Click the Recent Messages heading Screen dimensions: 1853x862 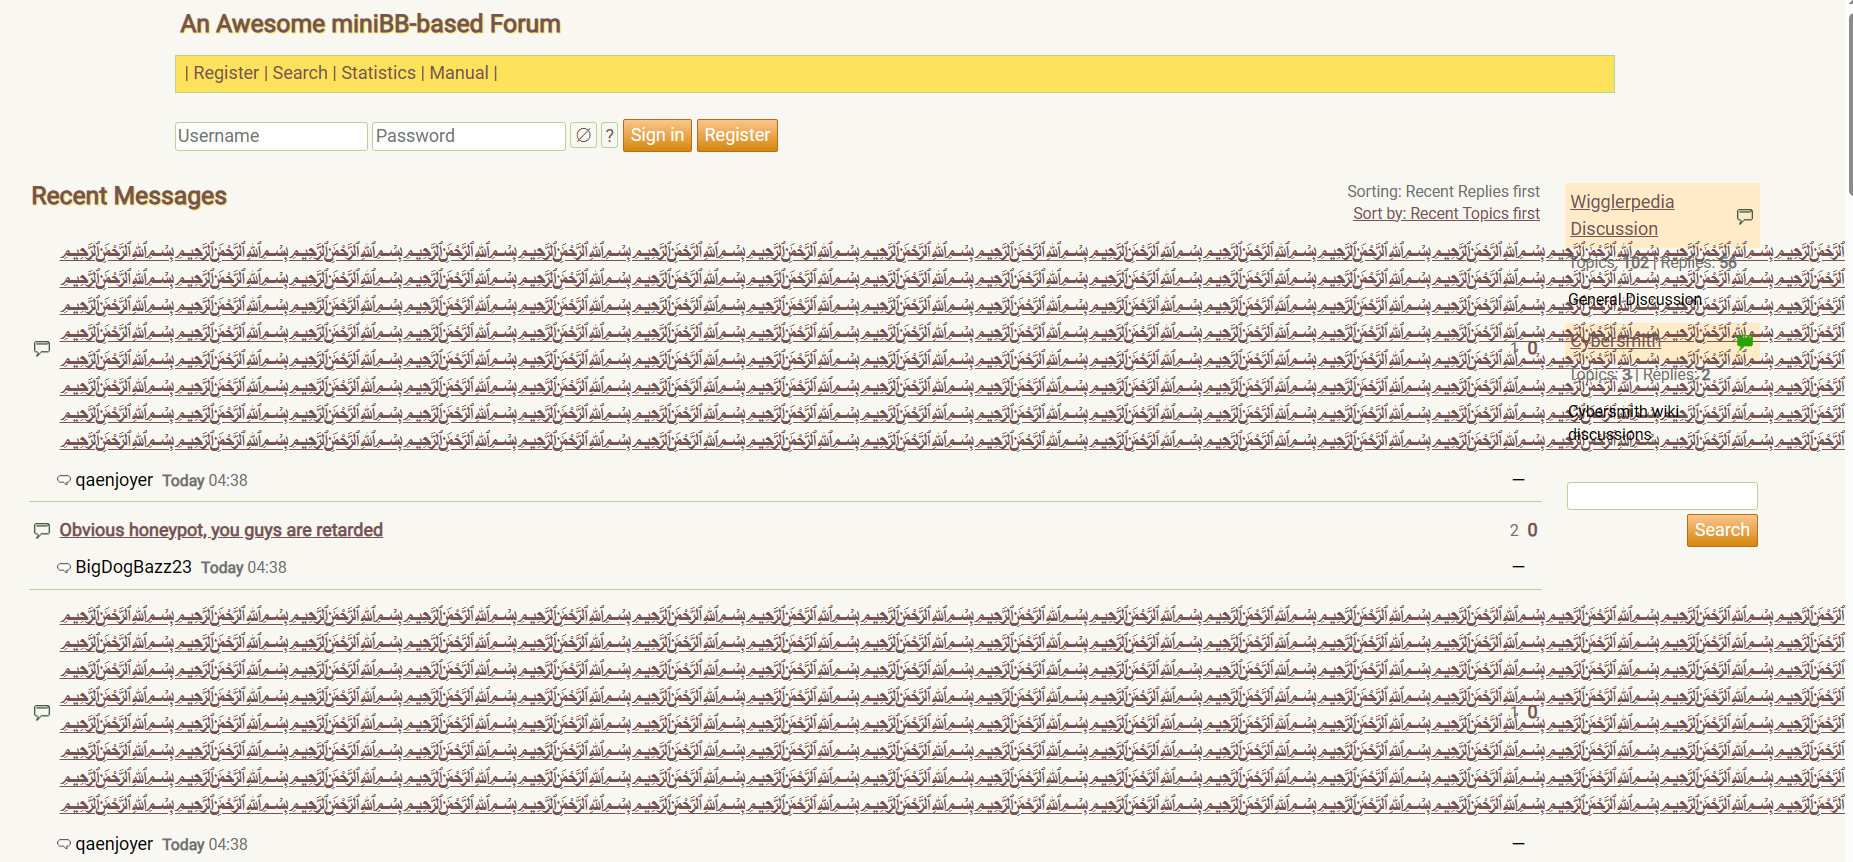(129, 196)
